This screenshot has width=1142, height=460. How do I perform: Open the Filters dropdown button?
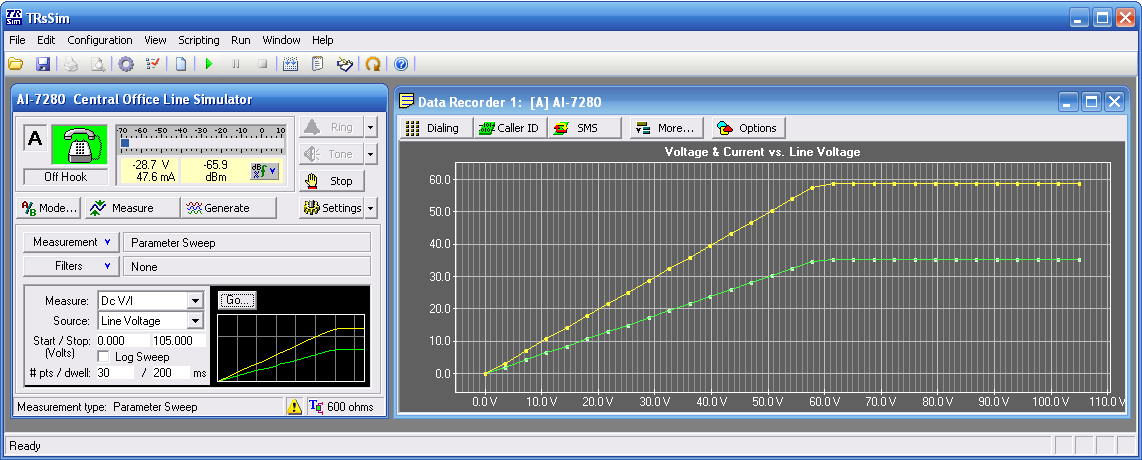pyautogui.click(x=71, y=266)
